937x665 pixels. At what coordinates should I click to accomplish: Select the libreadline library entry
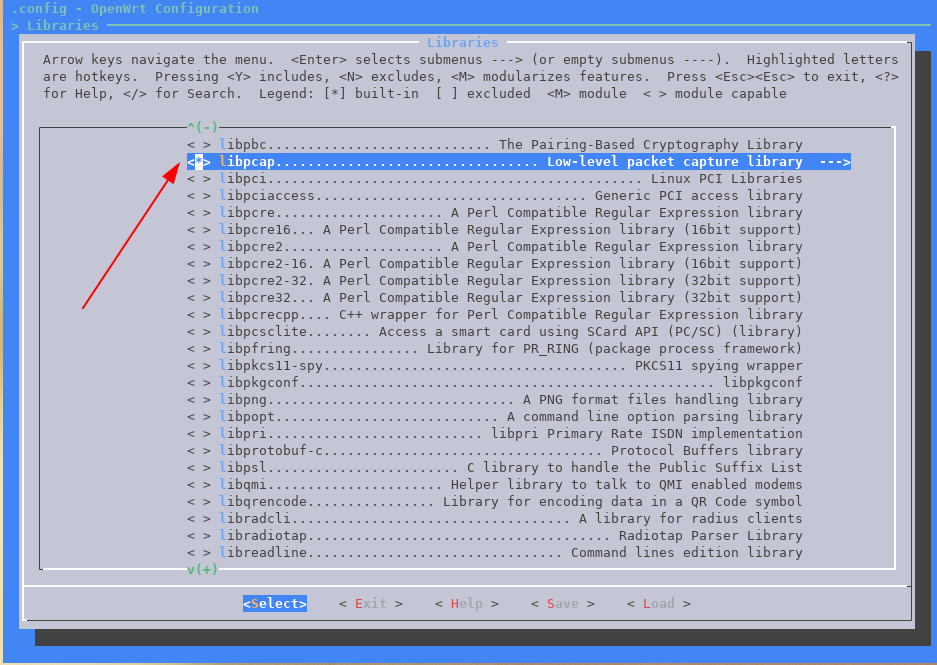[510, 553]
